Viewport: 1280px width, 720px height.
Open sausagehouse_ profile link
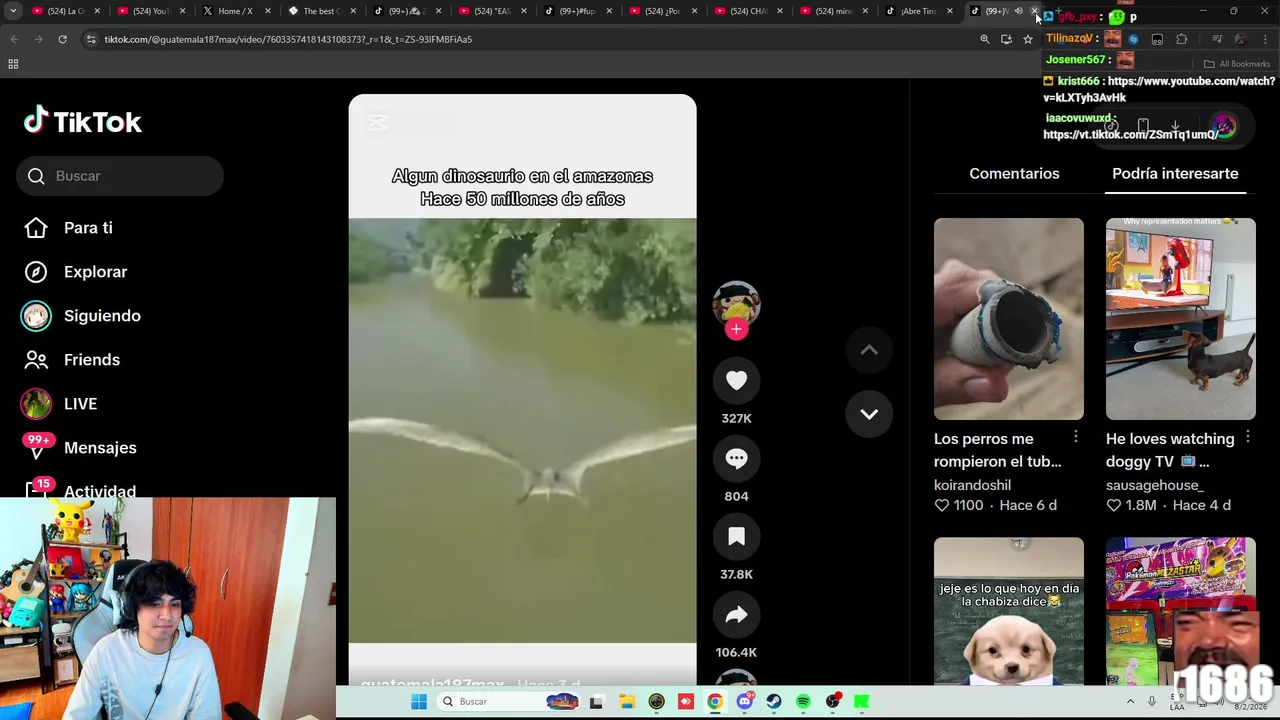[x=1154, y=485]
